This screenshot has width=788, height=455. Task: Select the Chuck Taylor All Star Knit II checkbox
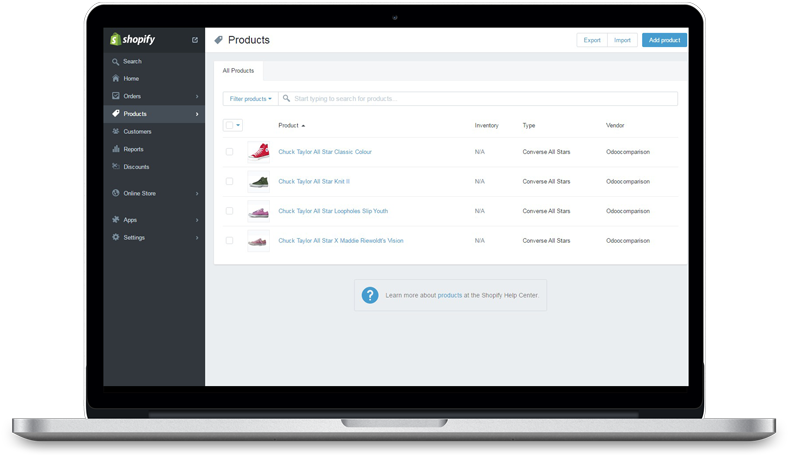point(229,182)
